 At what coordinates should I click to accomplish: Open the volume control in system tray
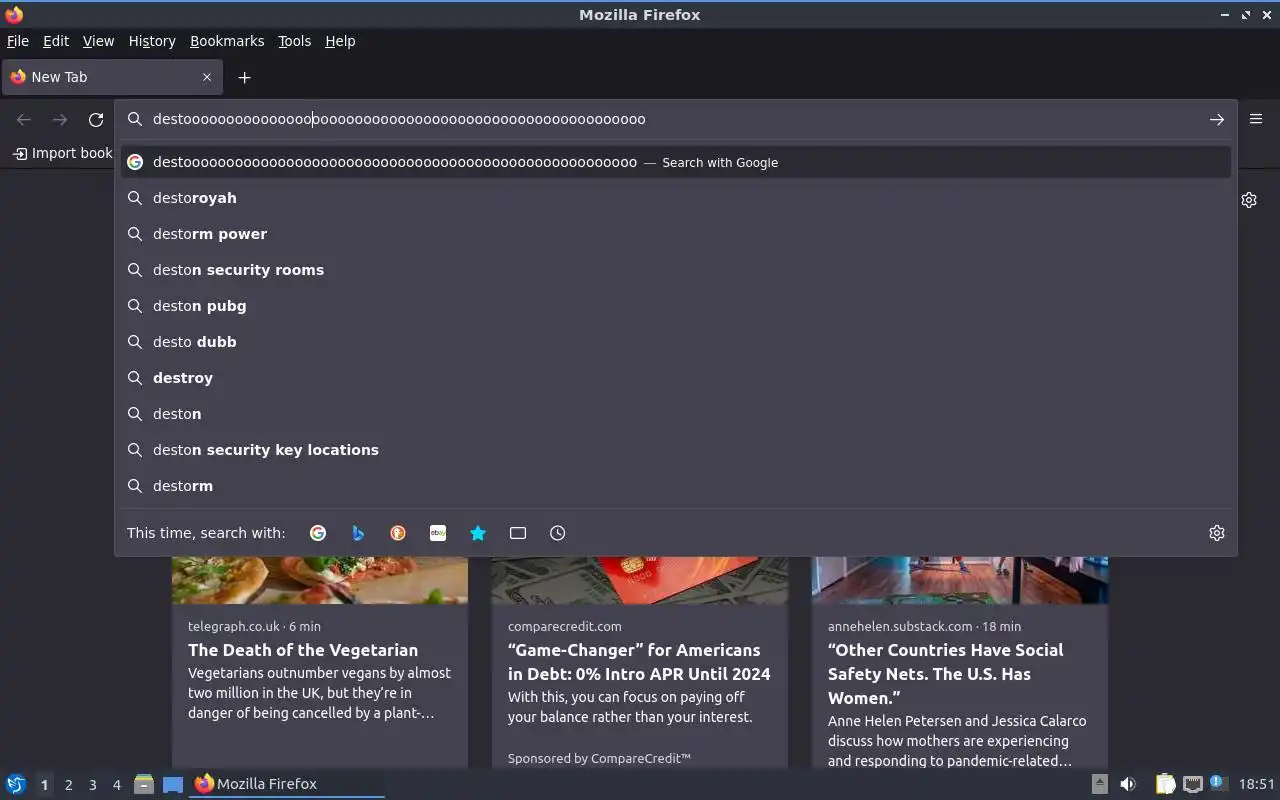pyautogui.click(x=1128, y=784)
